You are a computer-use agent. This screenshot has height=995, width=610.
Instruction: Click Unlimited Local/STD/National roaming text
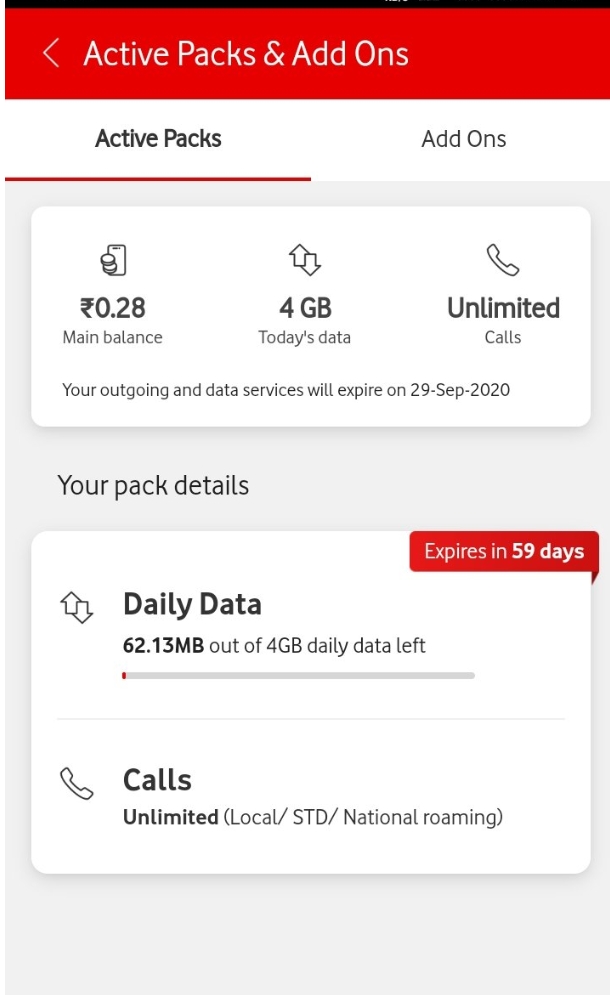(x=313, y=817)
